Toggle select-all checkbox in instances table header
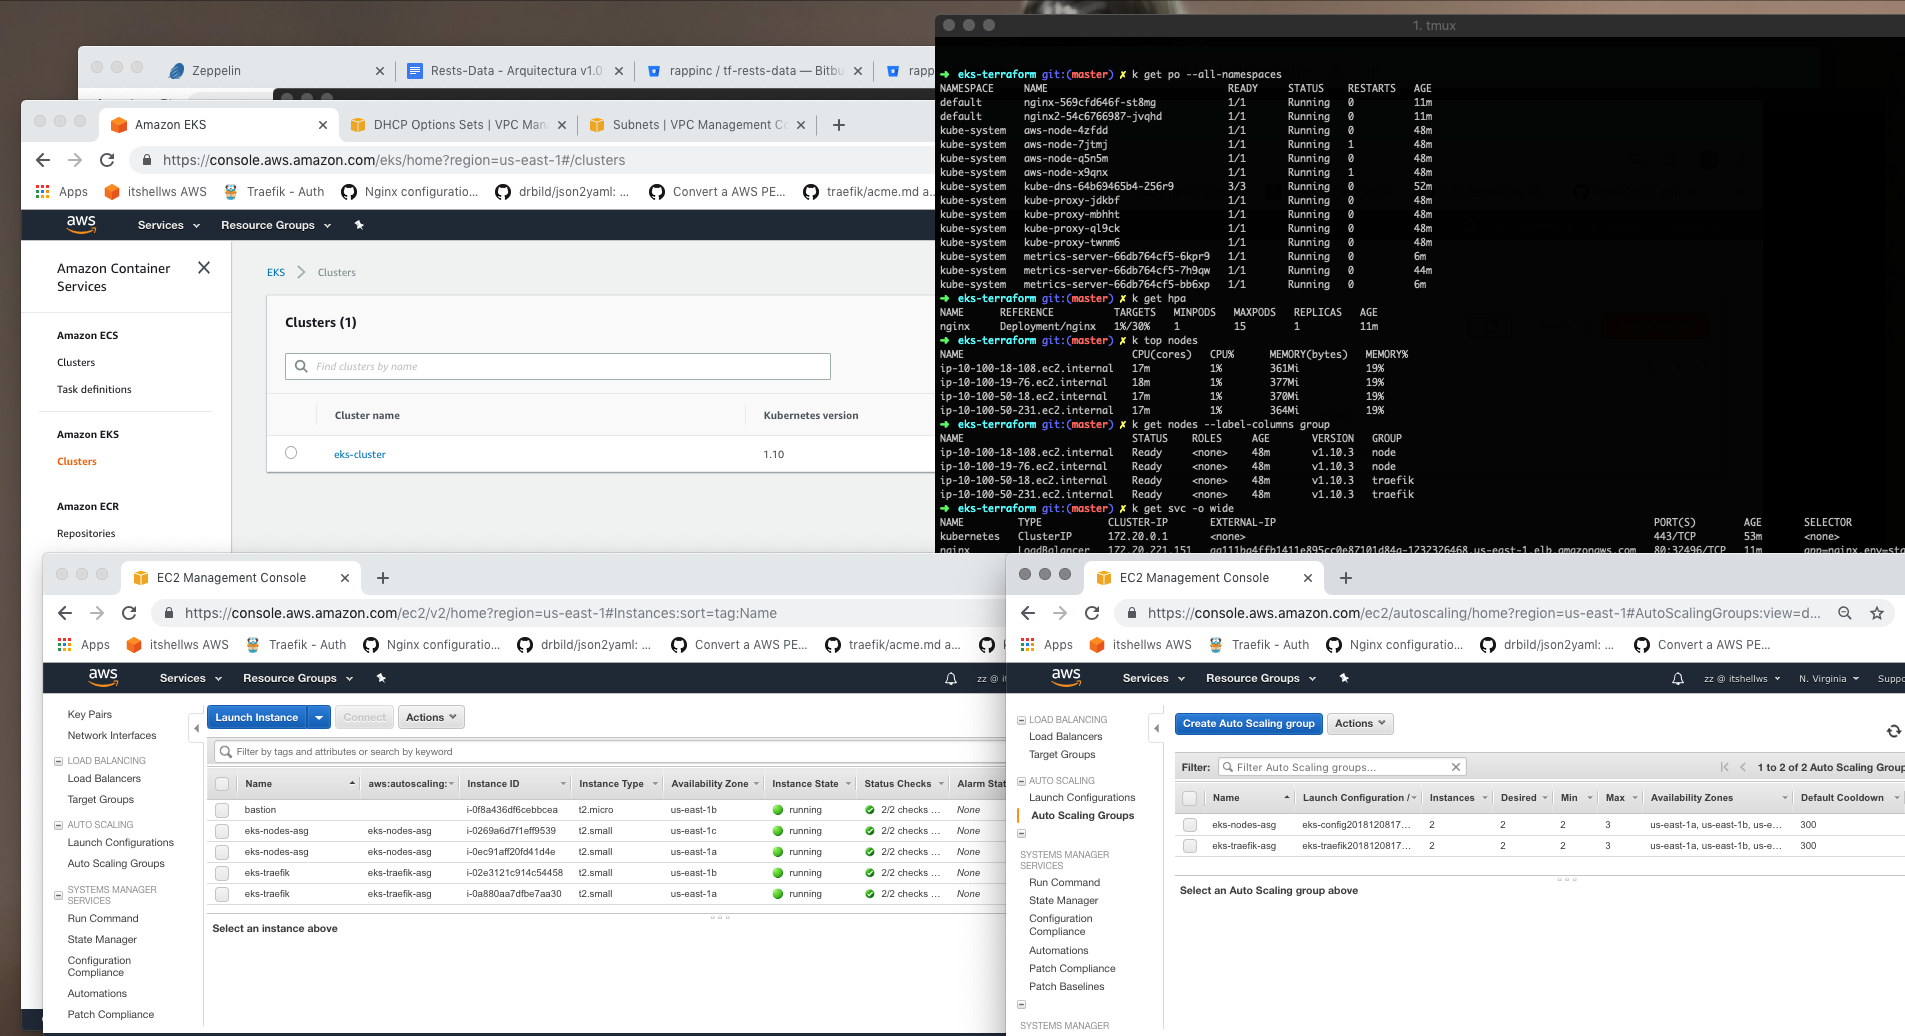This screenshot has width=1905, height=1036. click(x=222, y=784)
